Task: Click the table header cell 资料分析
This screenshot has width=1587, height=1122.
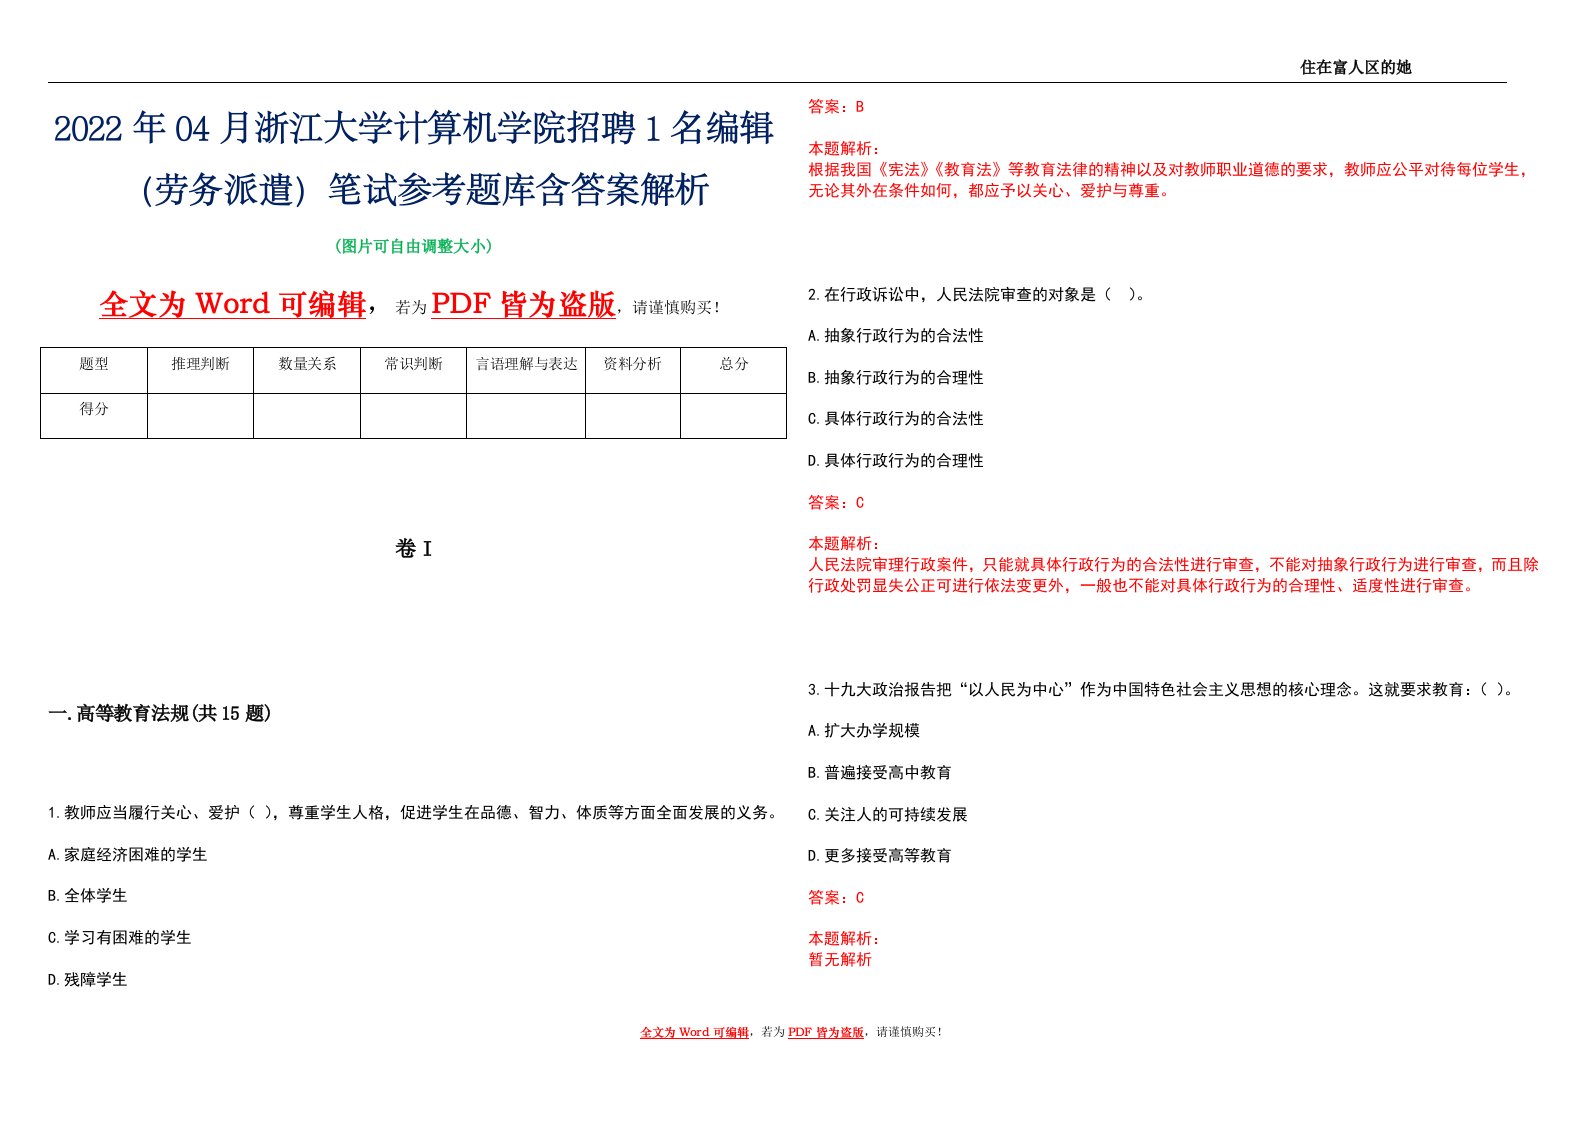Action: pyautogui.click(x=633, y=364)
